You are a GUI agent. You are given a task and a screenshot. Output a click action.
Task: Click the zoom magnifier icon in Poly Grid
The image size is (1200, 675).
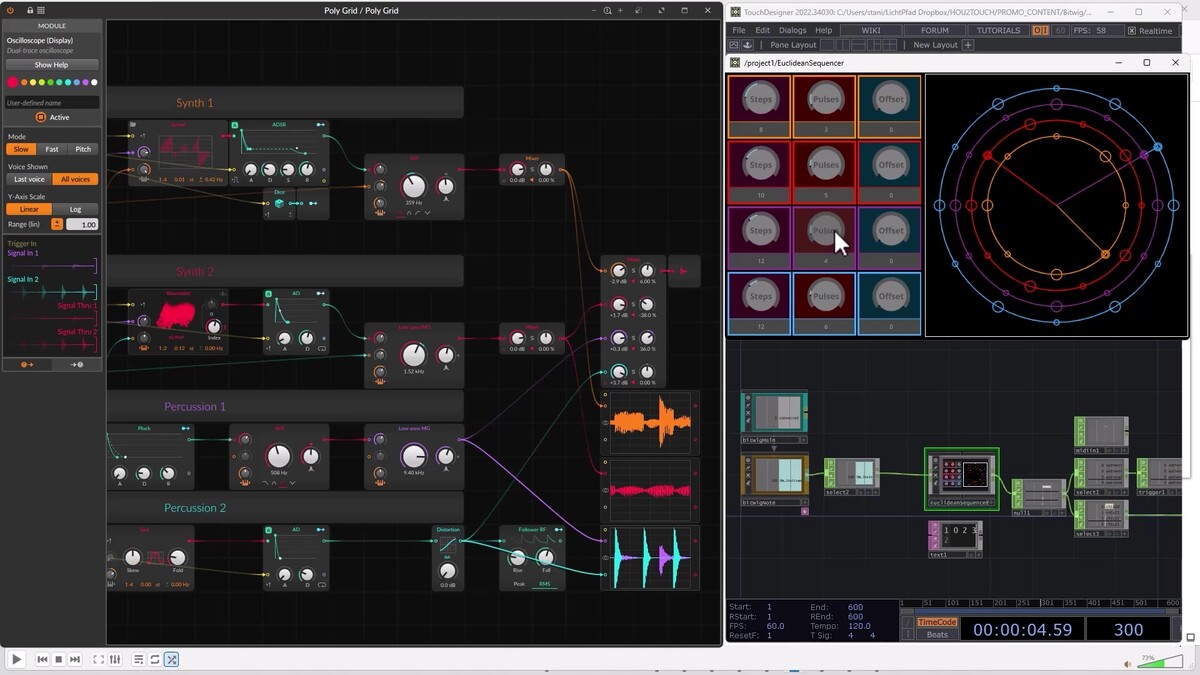[607, 10]
